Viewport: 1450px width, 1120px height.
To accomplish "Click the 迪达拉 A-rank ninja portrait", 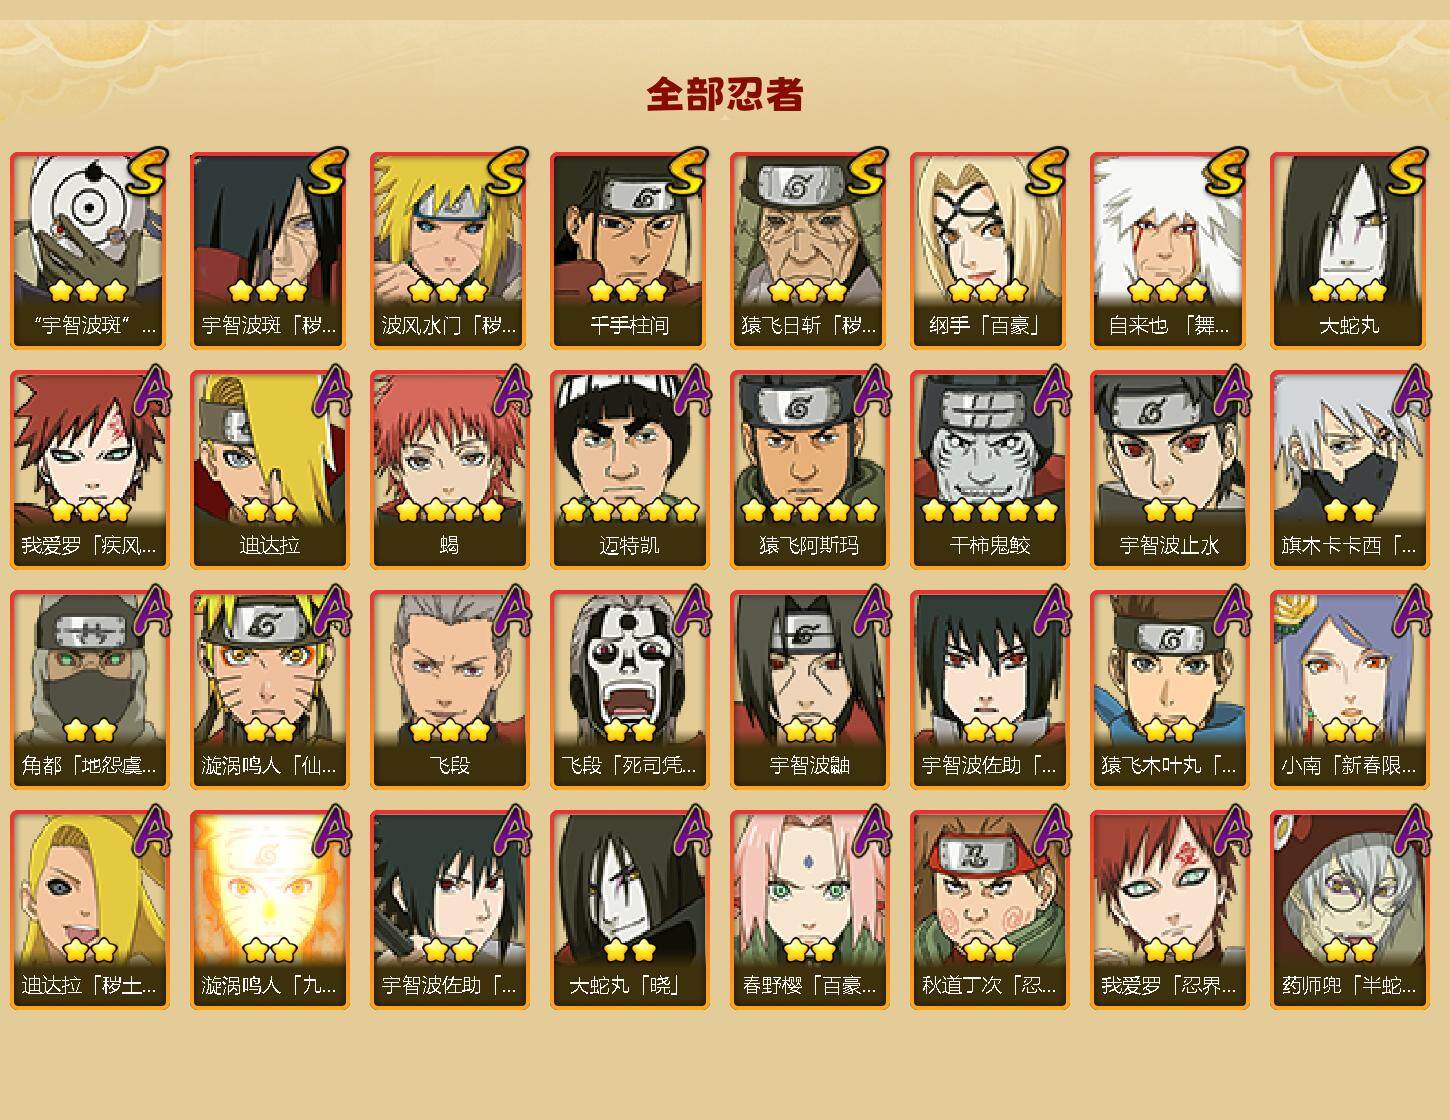I will 269,470.
